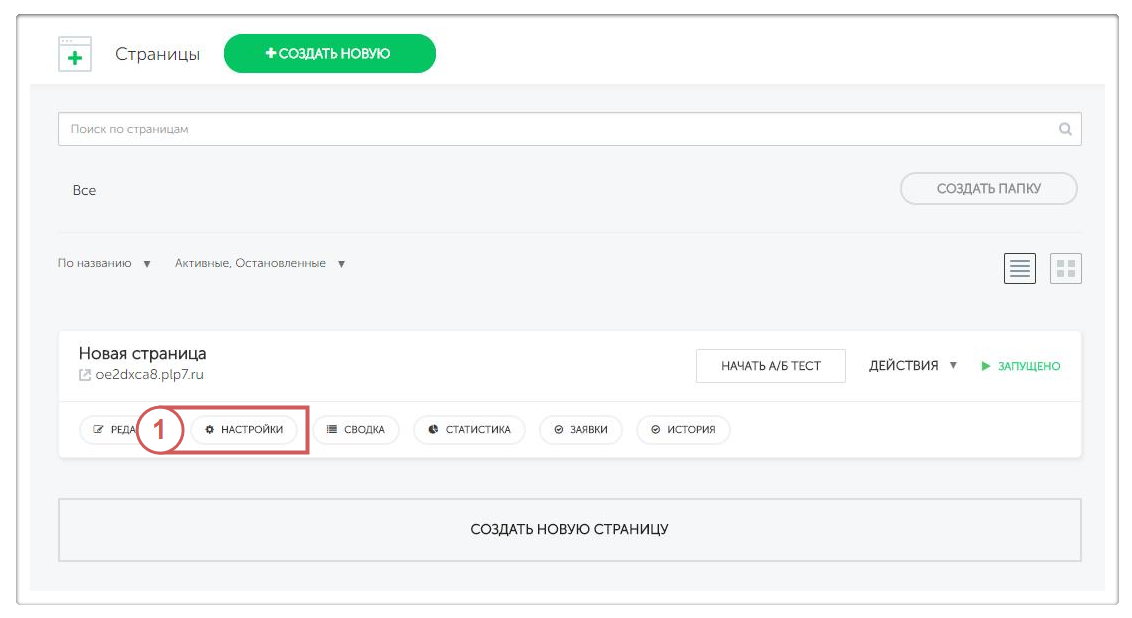Click external link icon beside oe2dxca8.plp7.ru
This screenshot has height=618, width=1132.
click(x=85, y=375)
